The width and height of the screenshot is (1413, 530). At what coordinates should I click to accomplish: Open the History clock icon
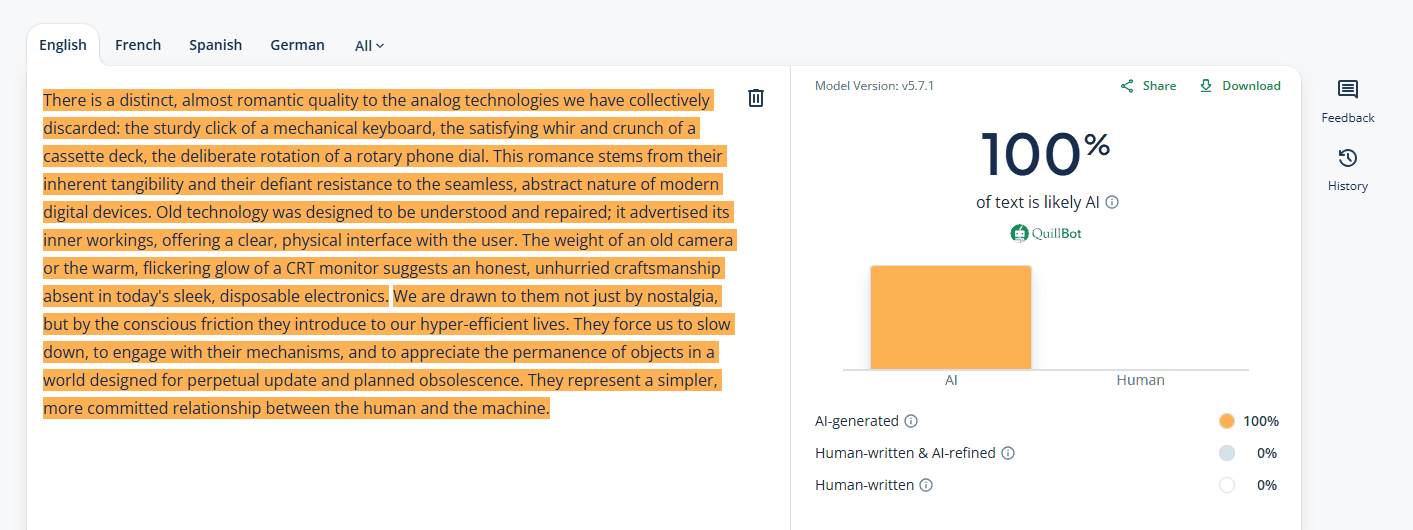coord(1347,159)
